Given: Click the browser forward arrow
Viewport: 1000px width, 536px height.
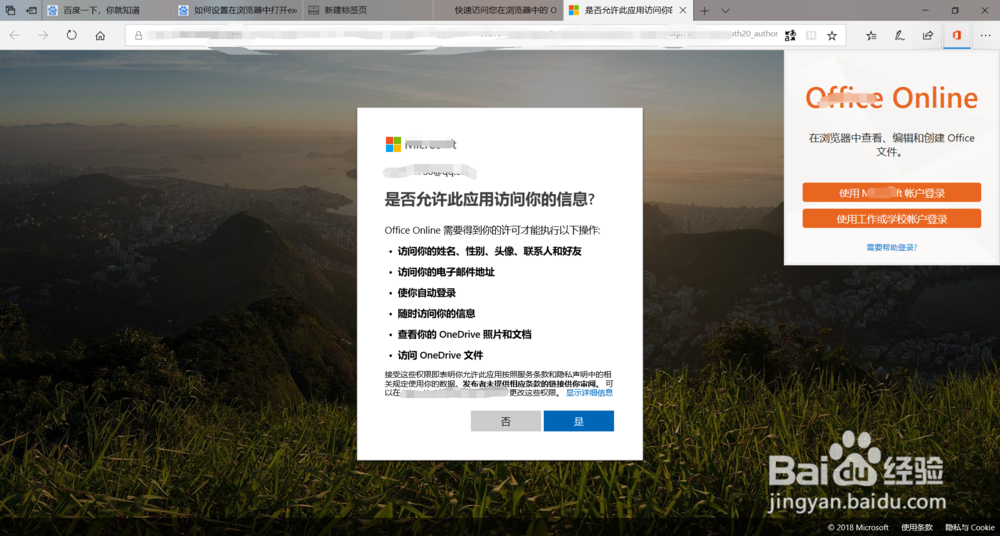Looking at the screenshot, I should point(43,36).
